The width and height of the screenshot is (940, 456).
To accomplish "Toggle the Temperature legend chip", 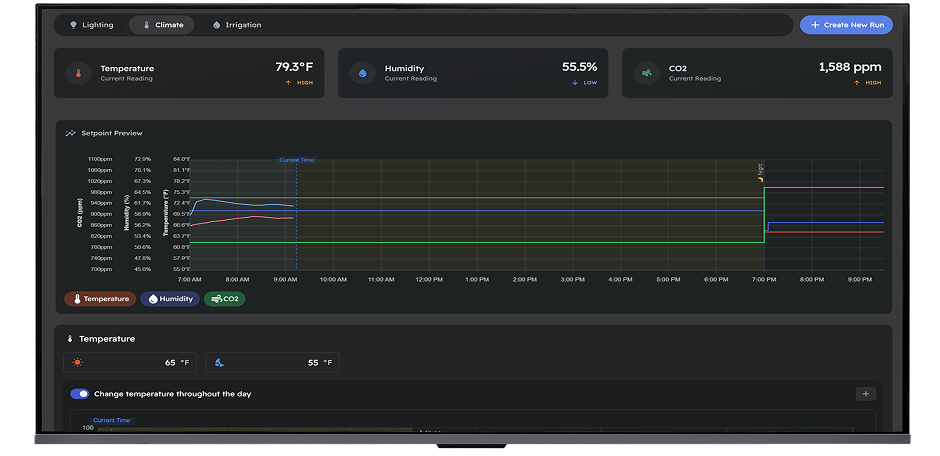I will 100,299.
